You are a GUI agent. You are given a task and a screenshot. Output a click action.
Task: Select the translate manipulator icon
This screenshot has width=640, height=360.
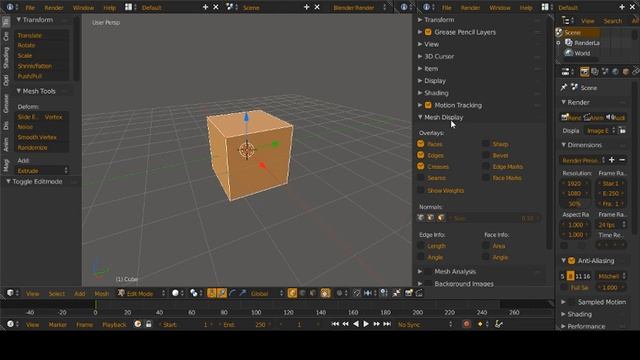222,293
